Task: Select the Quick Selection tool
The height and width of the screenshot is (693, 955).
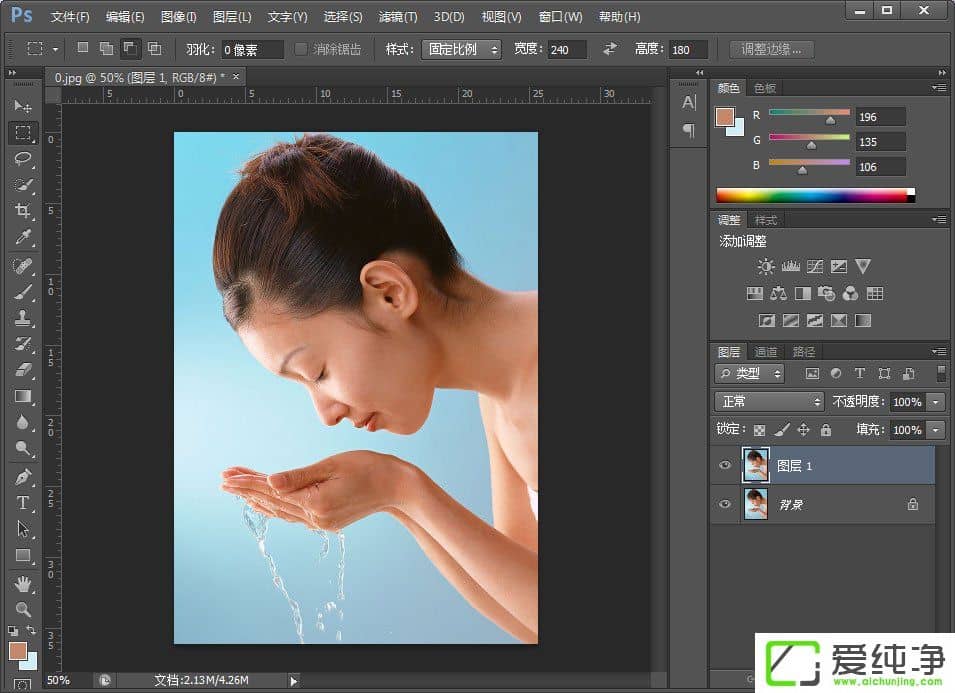Action: click(23, 185)
